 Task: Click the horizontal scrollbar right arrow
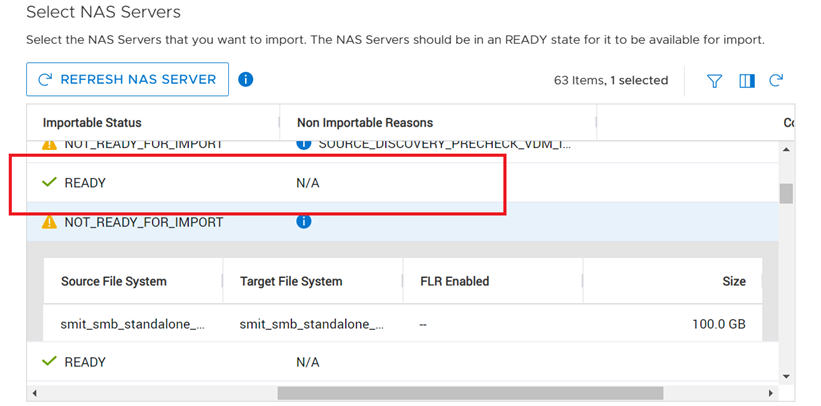point(771,393)
